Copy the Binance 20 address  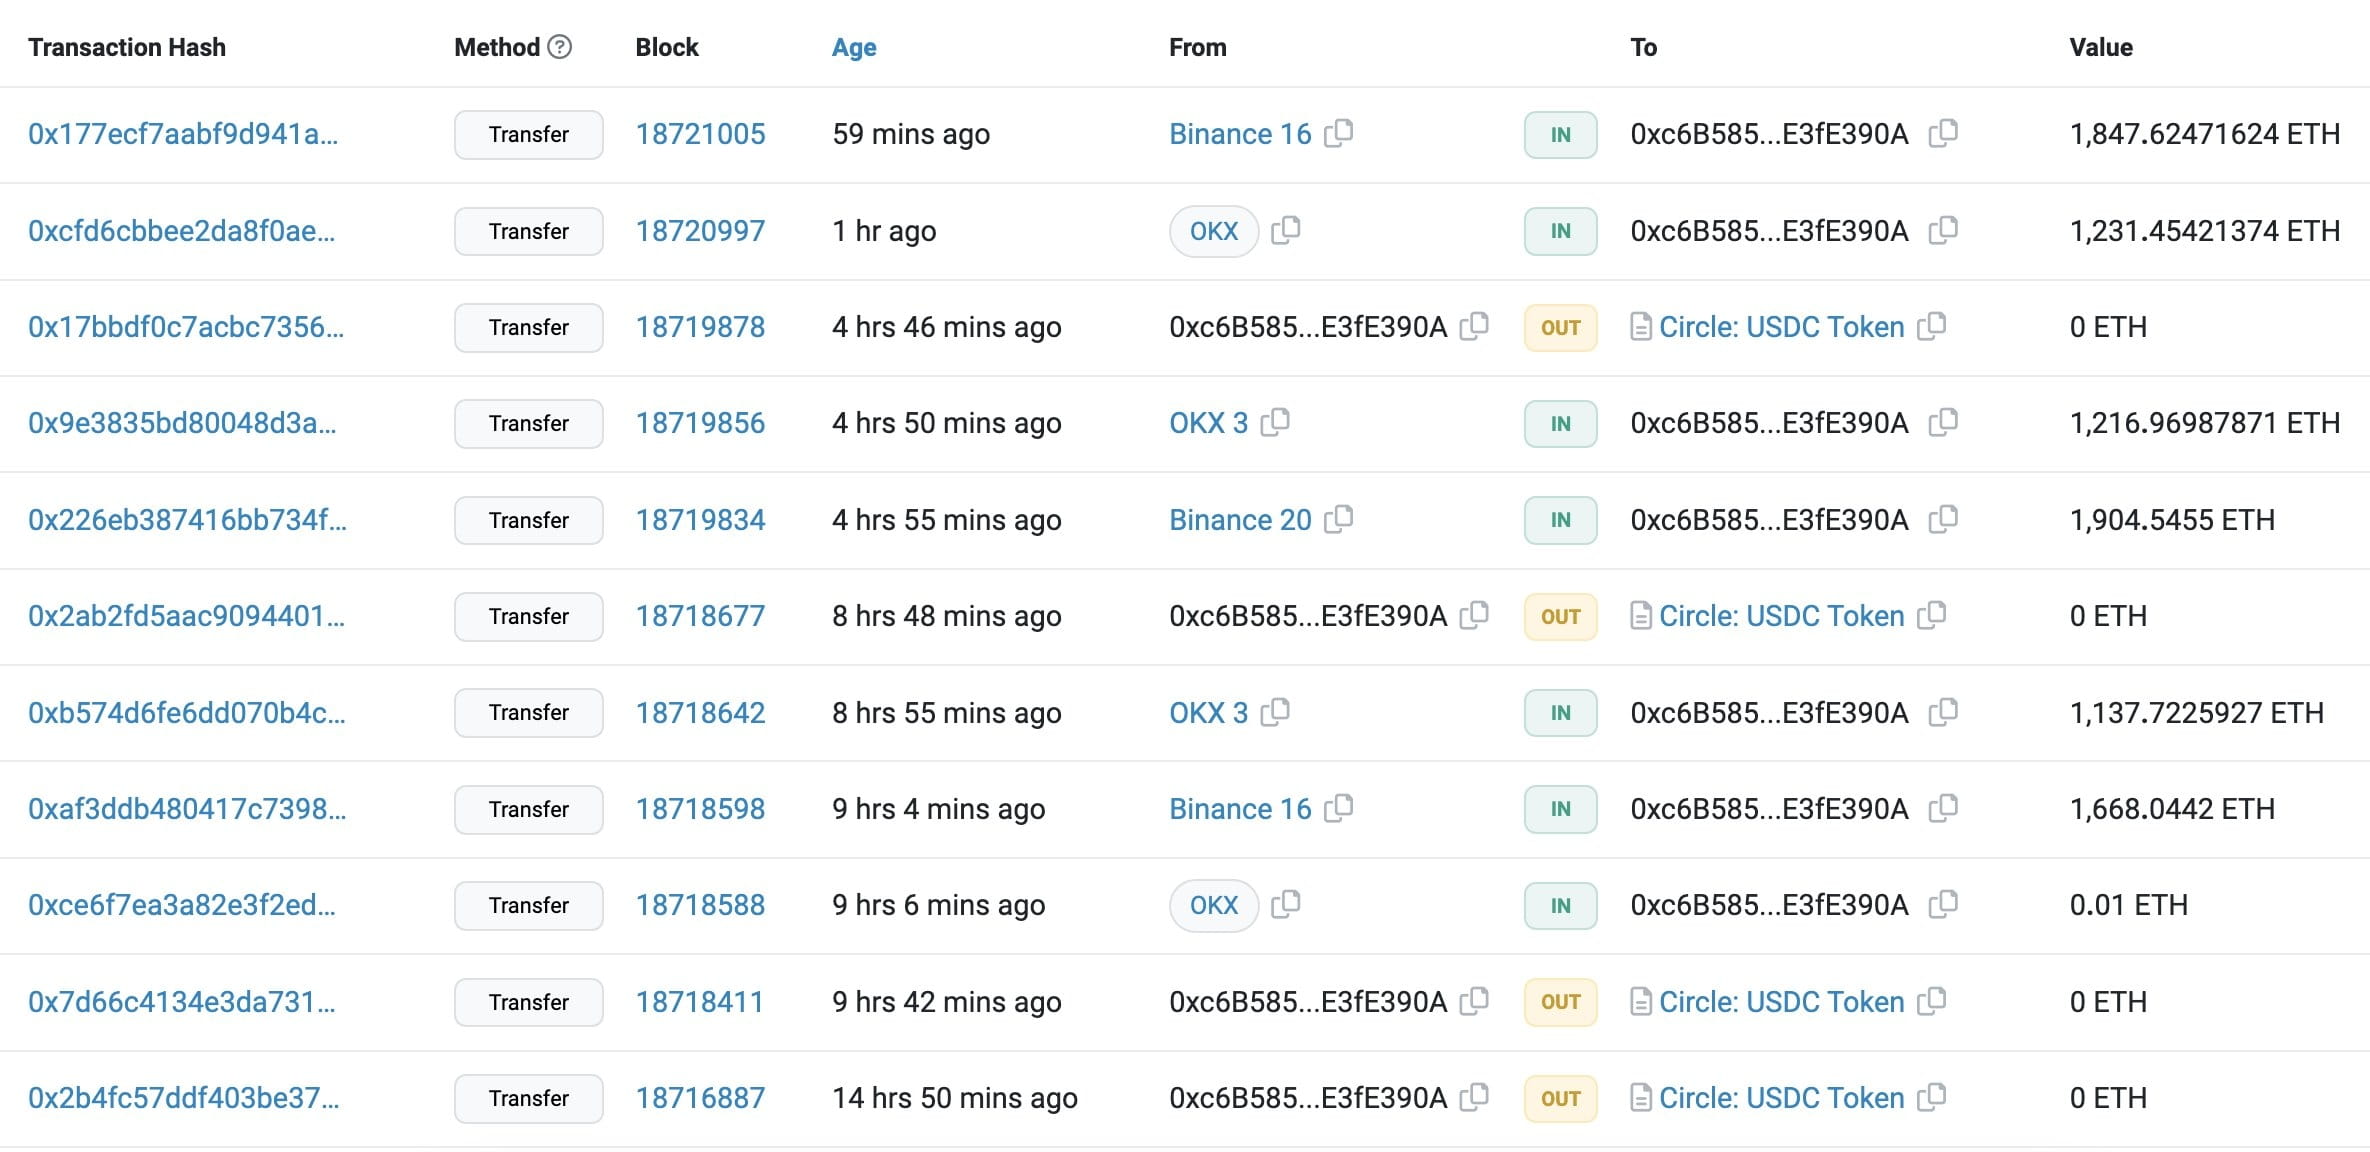[1338, 519]
